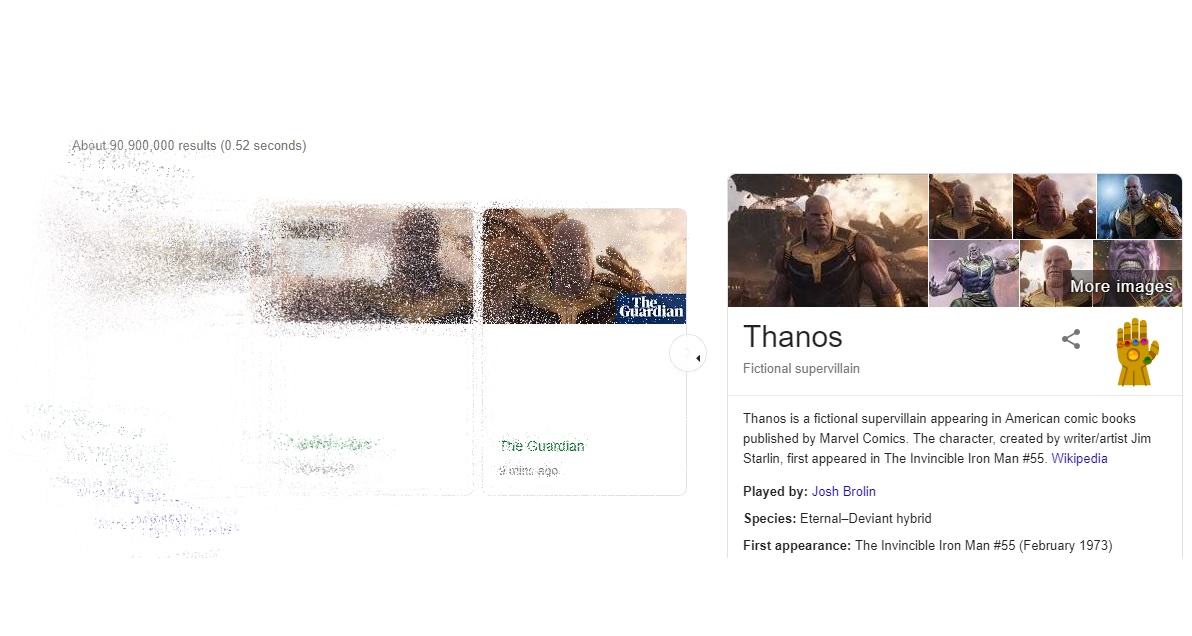Click the First appearance row text
This screenshot has width=1192, height=636.
point(927,546)
